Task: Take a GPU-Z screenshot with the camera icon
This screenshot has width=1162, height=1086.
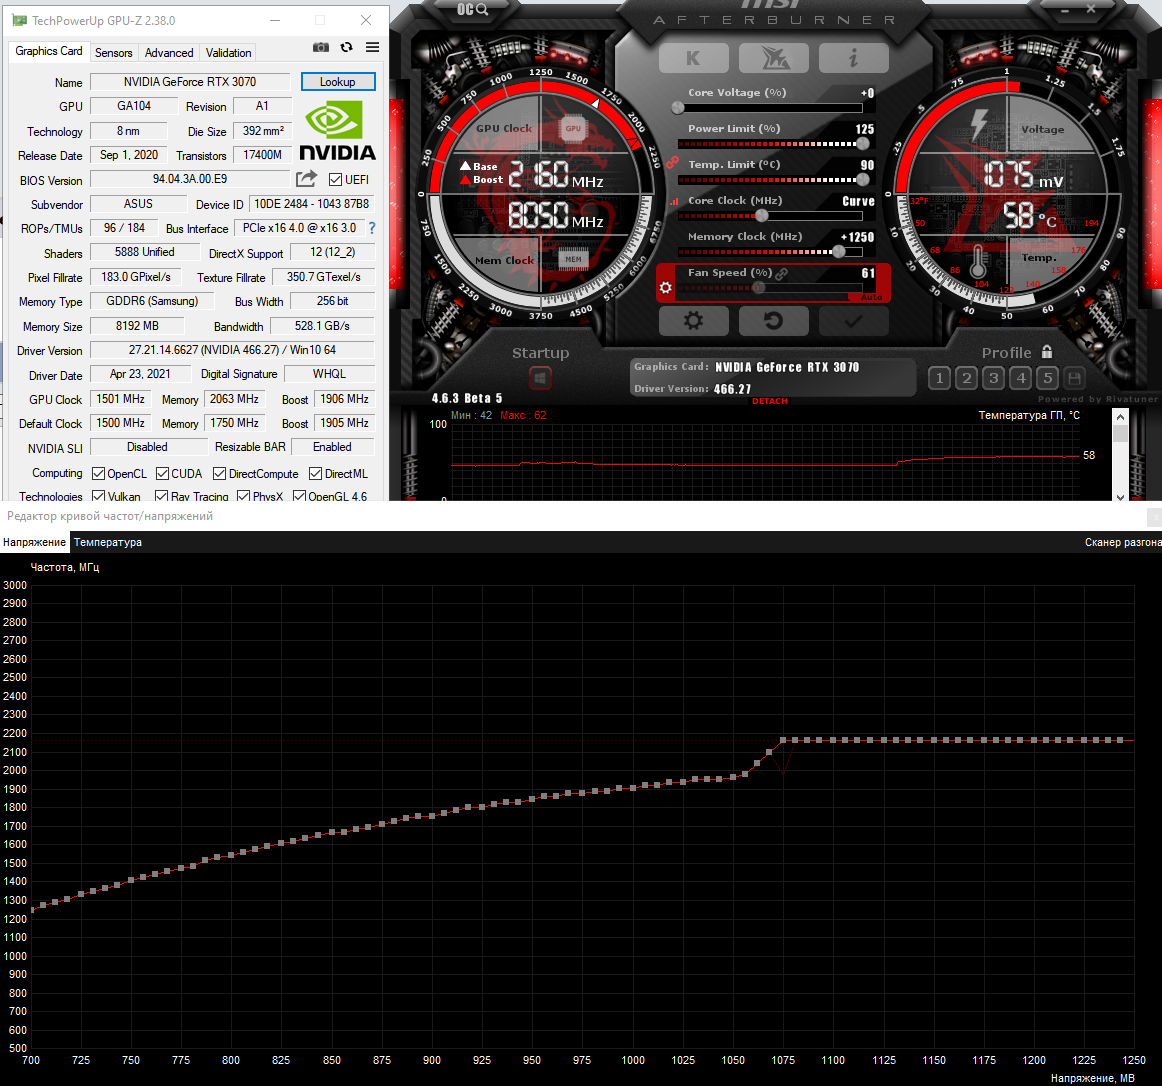Action: pos(321,47)
